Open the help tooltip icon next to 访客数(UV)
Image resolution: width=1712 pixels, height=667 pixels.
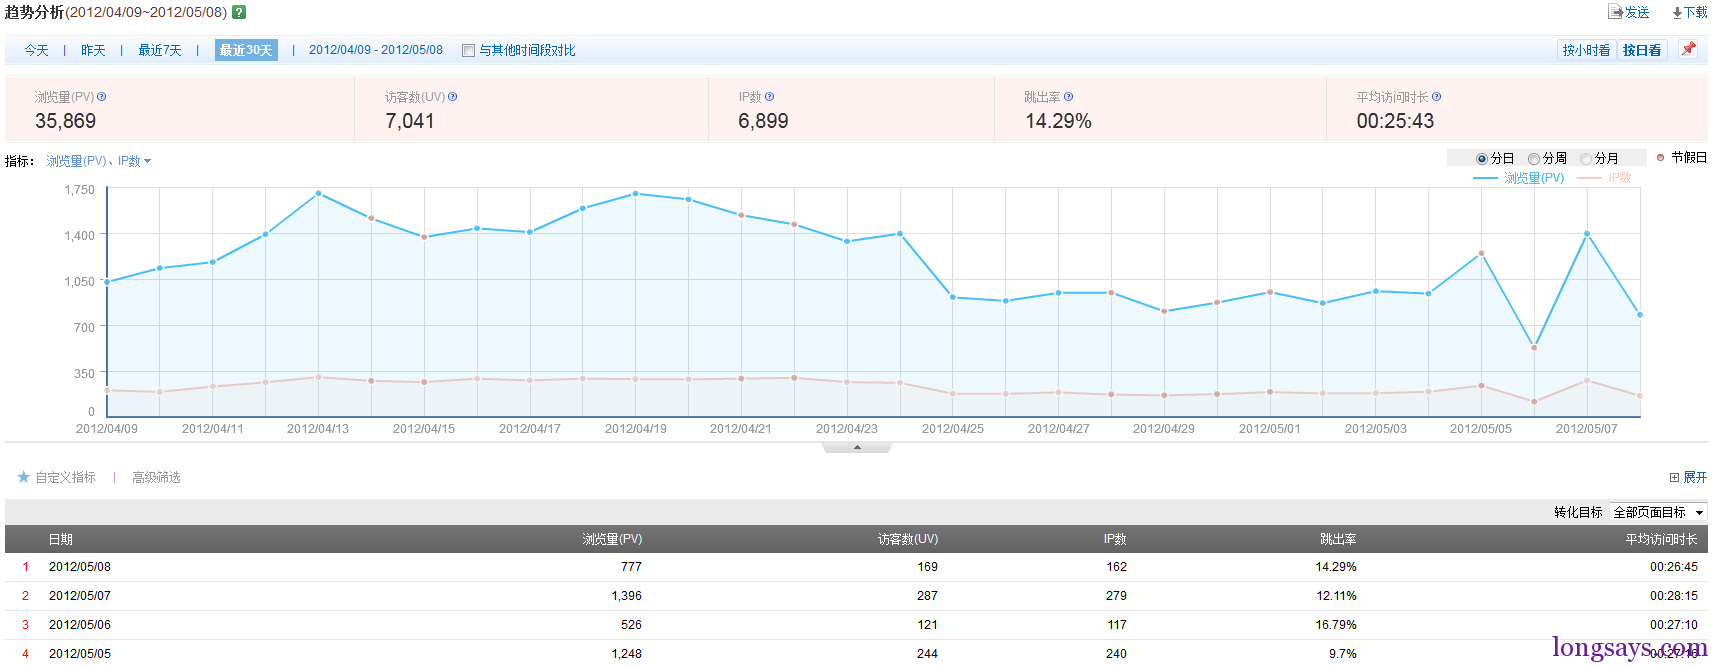coord(452,97)
